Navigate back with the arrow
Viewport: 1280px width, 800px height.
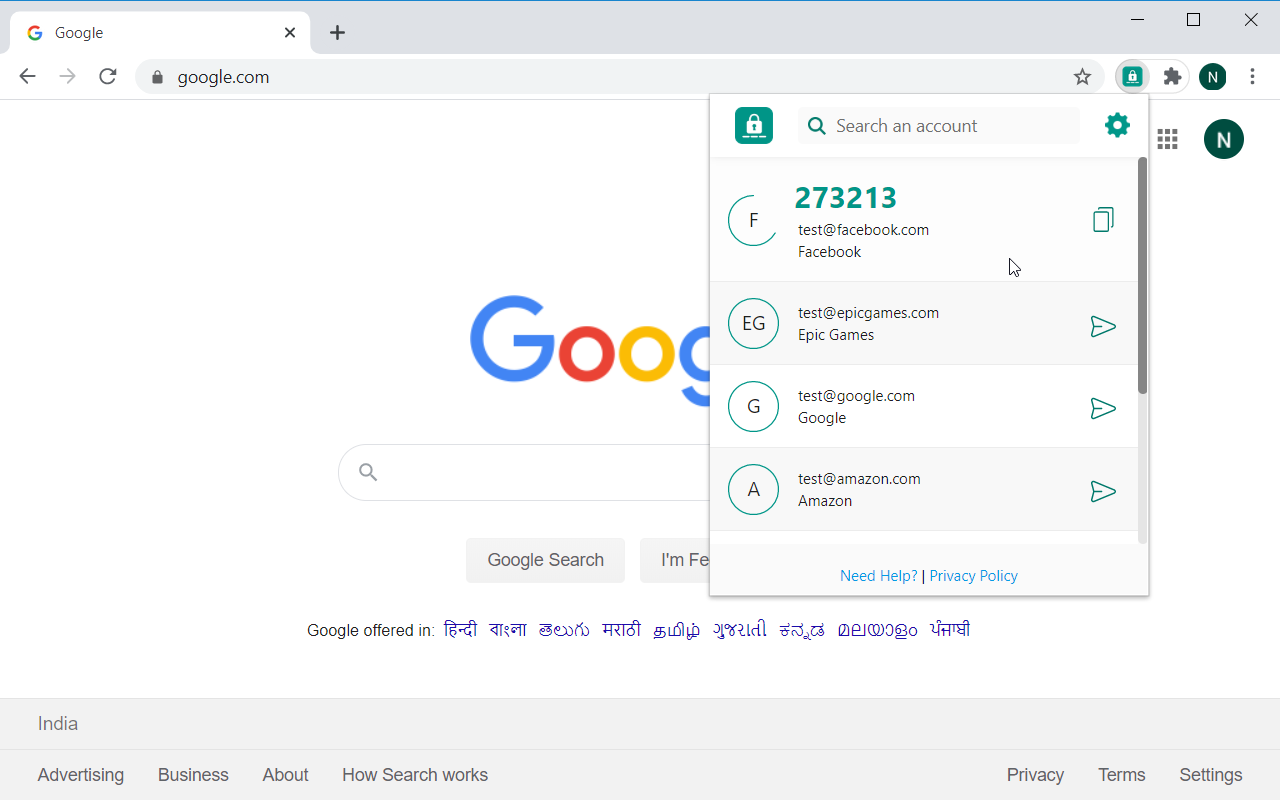coord(27,76)
